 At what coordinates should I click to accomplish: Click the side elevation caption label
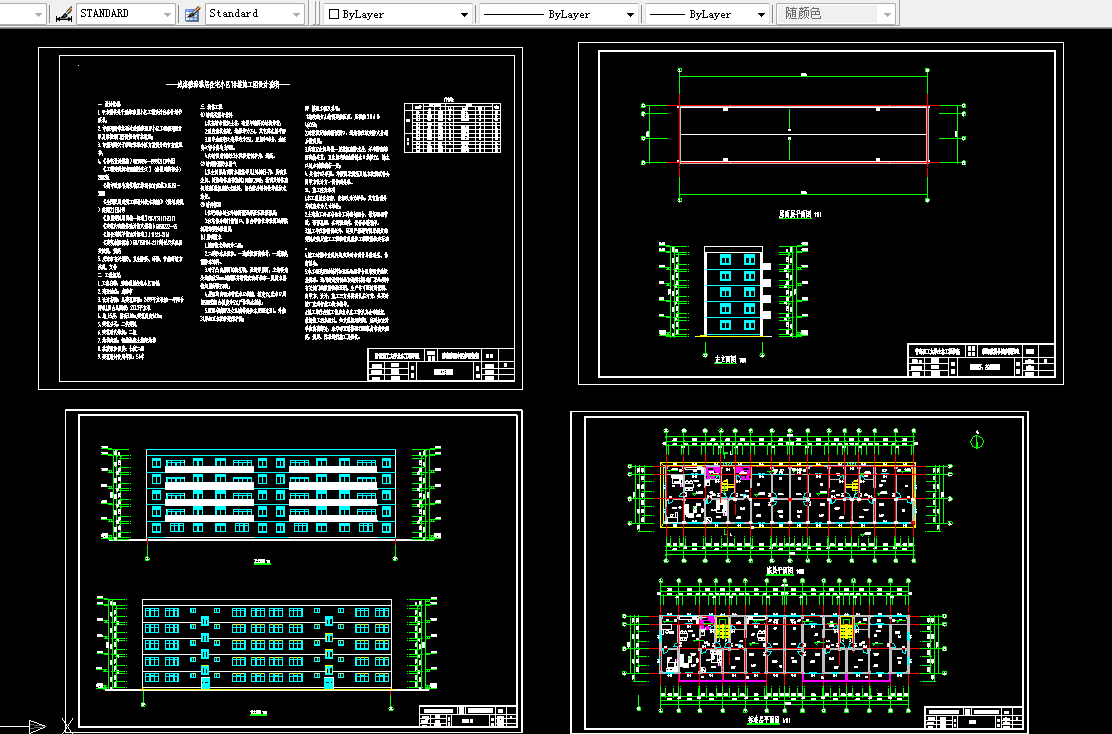(730, 360)
